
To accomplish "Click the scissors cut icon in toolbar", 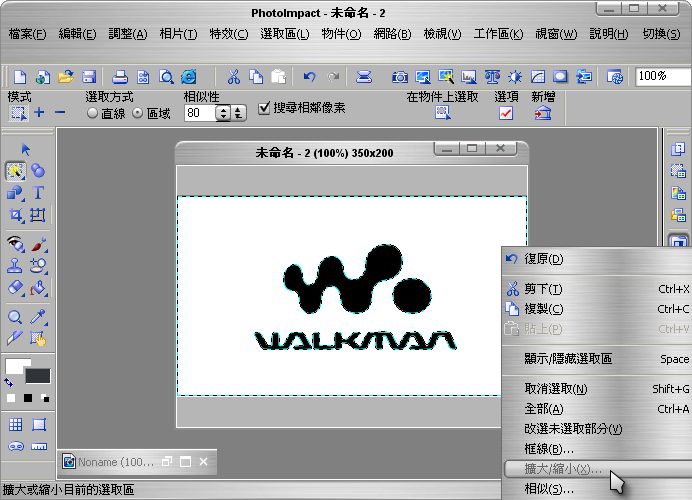I will pyautogui.click(x=233, y=77).
